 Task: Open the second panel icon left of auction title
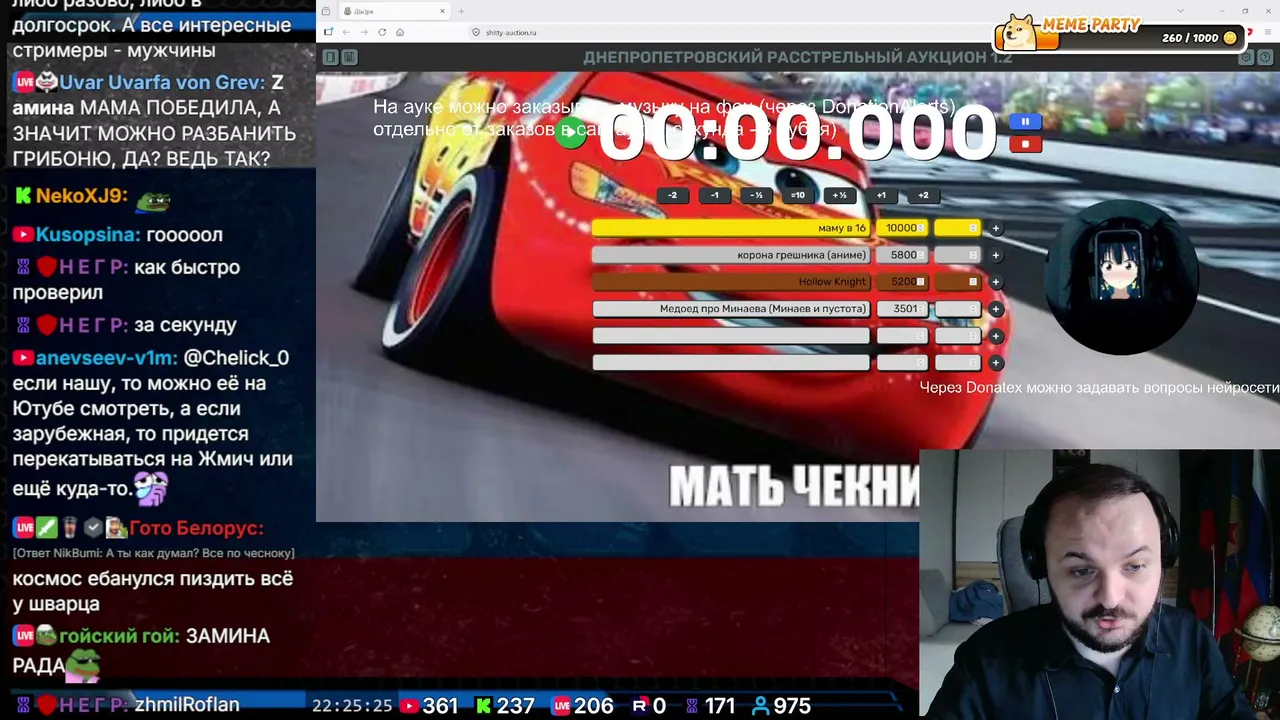[x=349, y=57]
